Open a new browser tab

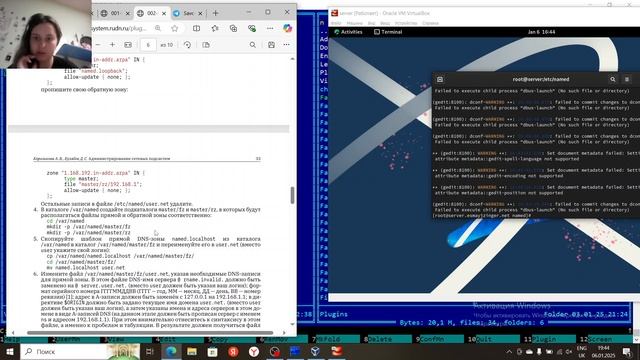(x=216, y=13)
